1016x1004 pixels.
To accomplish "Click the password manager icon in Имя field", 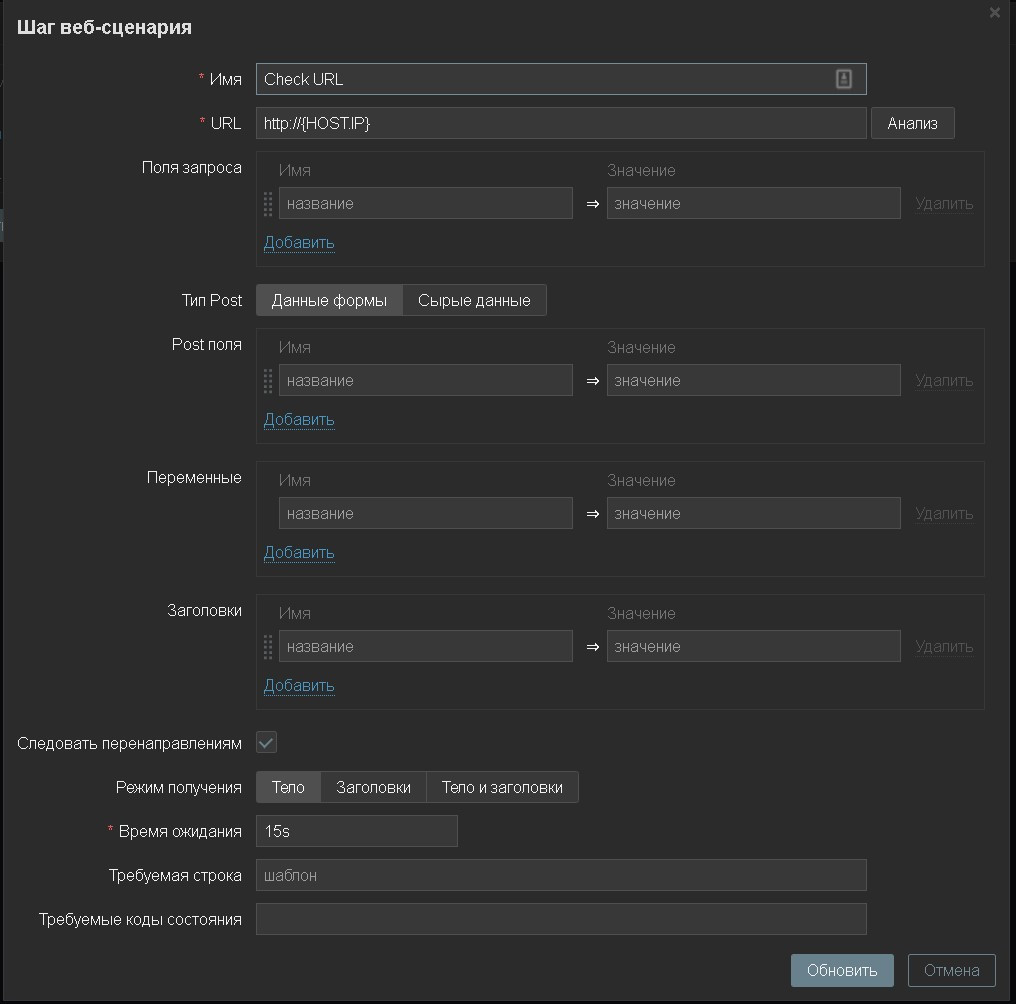I will click(843, 79).
